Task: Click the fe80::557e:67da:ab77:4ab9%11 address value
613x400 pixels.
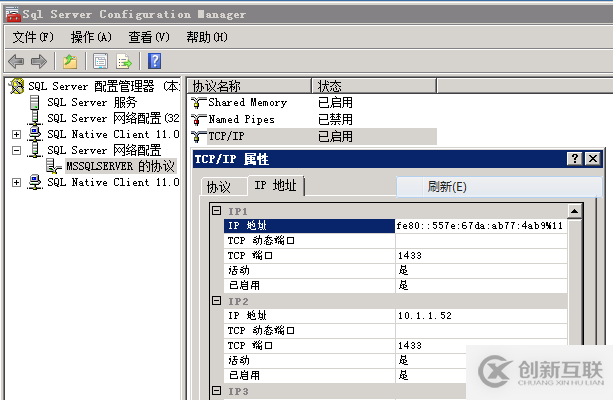Action: click(480, 226)
